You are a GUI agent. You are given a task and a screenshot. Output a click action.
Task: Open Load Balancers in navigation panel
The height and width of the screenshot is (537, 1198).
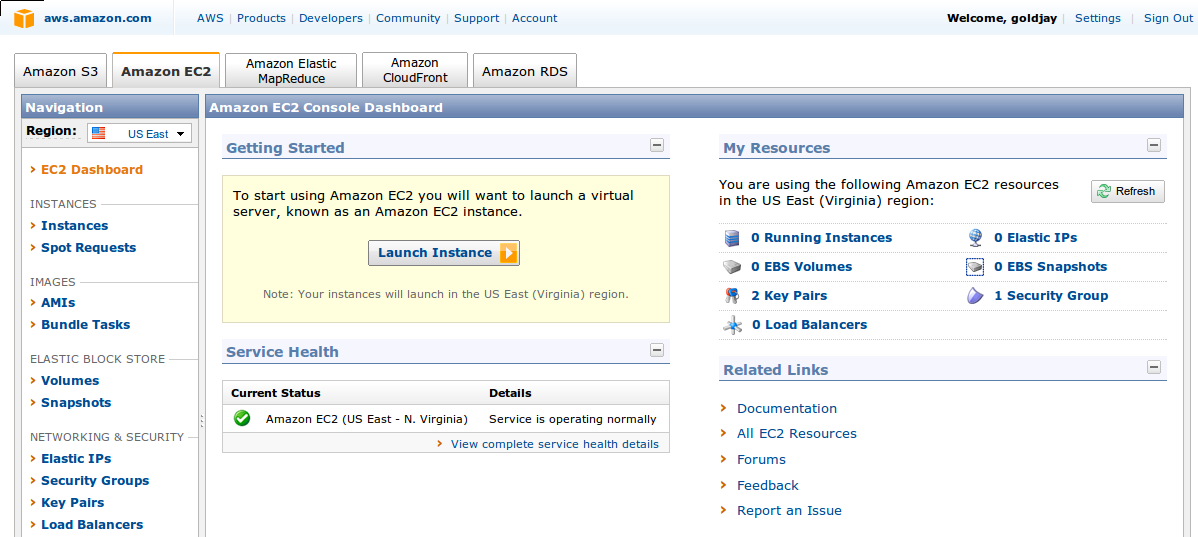pyautogui.click(x=92, y=525)
